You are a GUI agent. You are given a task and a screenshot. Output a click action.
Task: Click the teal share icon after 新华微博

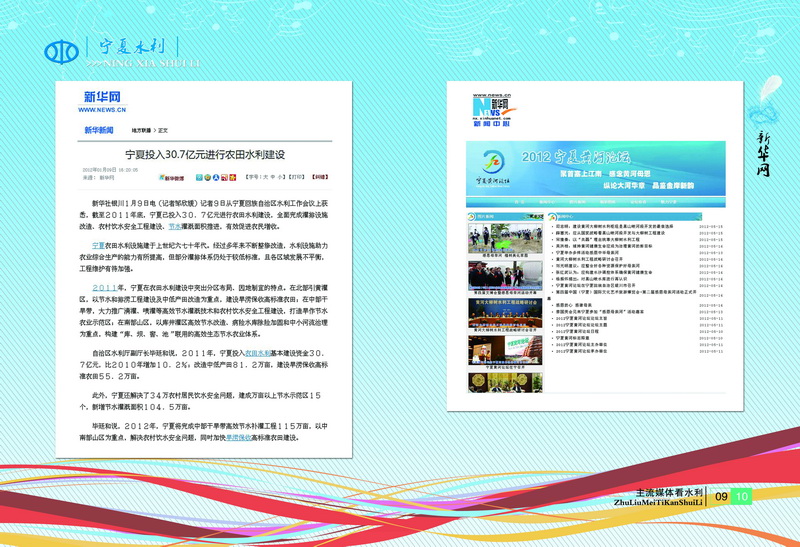(x=199, y=178)
